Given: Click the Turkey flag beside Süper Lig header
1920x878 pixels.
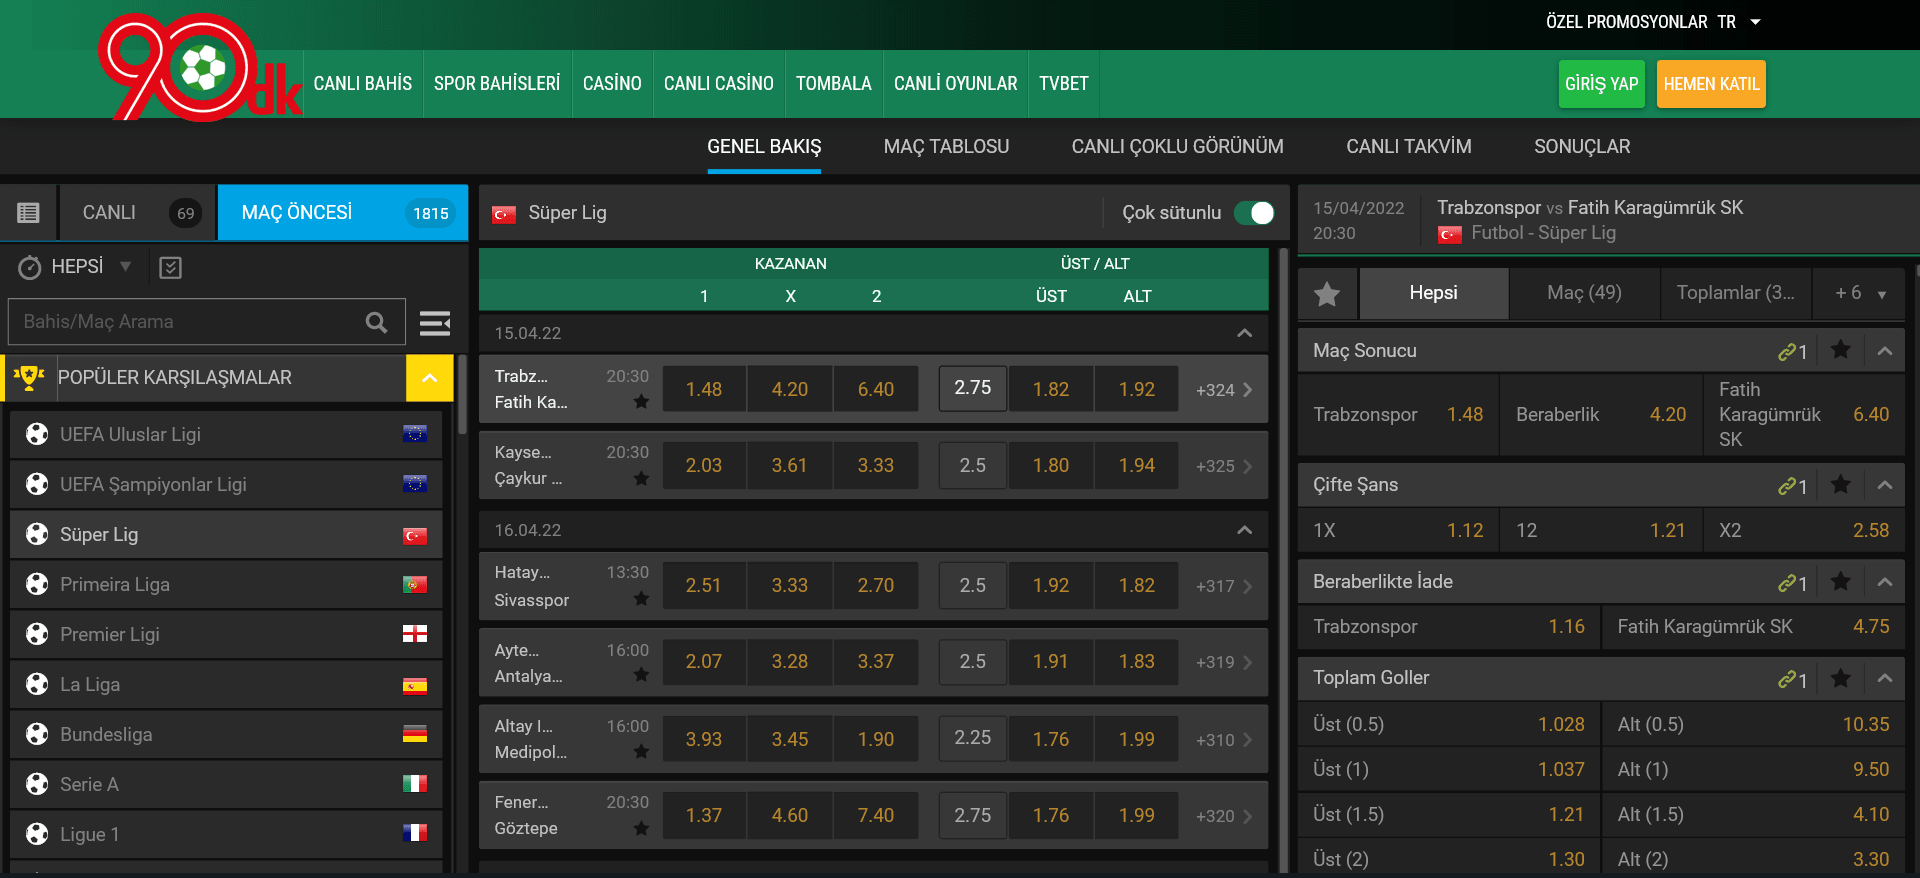Looking at the screenshot, I should tap(504, 214).
